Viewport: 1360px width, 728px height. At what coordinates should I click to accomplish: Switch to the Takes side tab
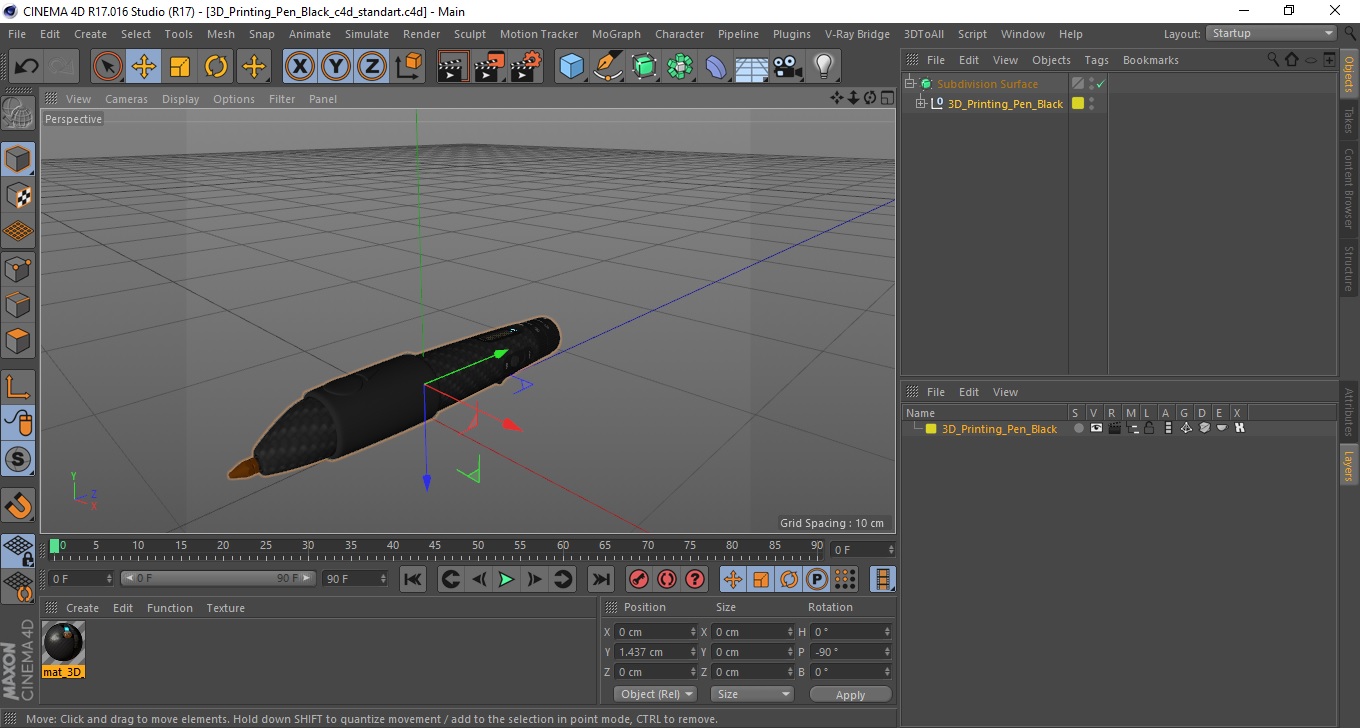point(1349,120)
